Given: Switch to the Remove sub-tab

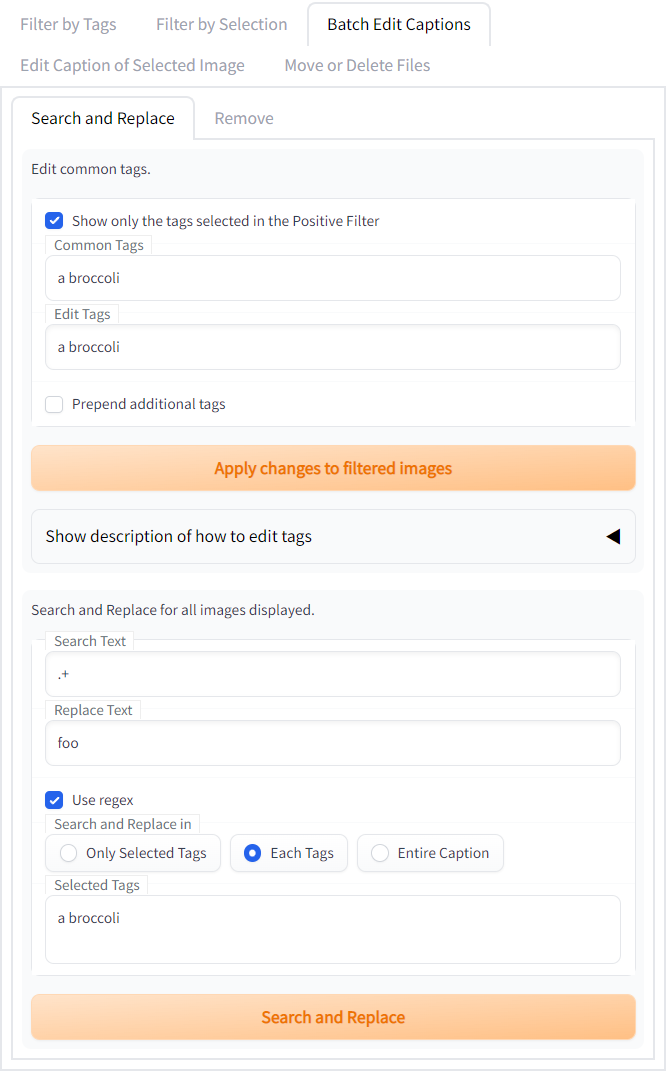Looking at the screenshot, I should click(244, 118).
